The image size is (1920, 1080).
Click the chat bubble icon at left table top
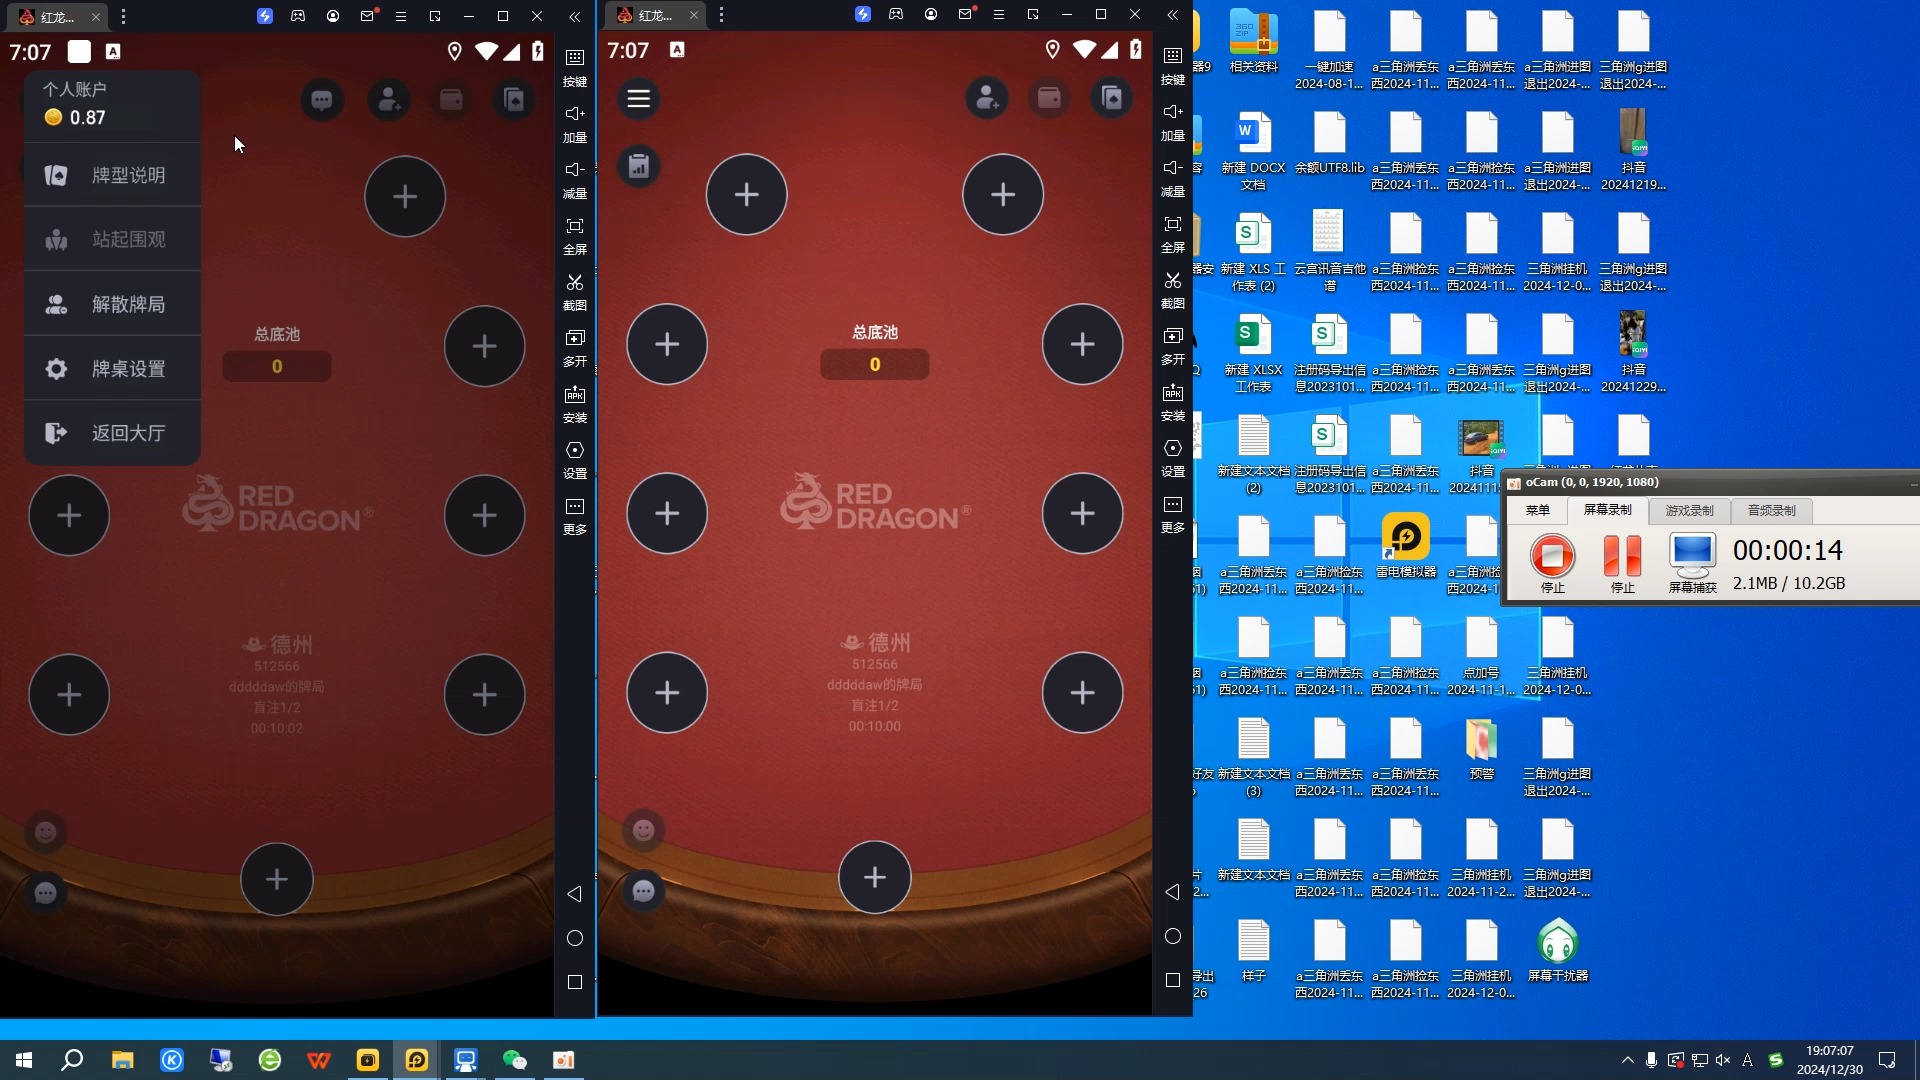(322, 100)
